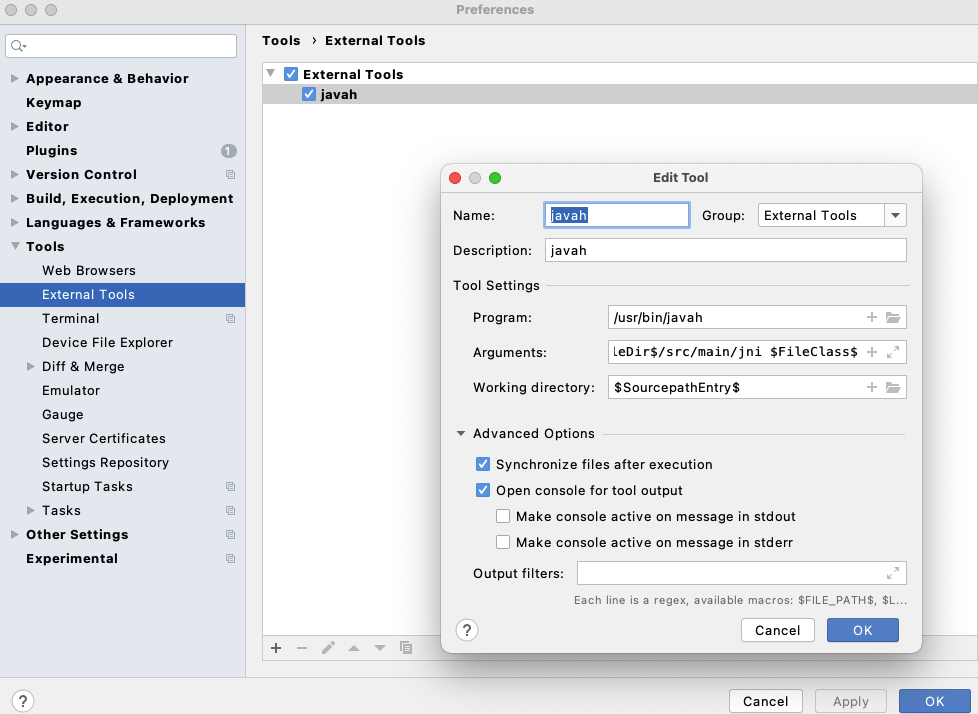This screenshot has height=714, width=978.
Task: Click Cancel in Edit Tool dialog
Action: coord(777,630)
